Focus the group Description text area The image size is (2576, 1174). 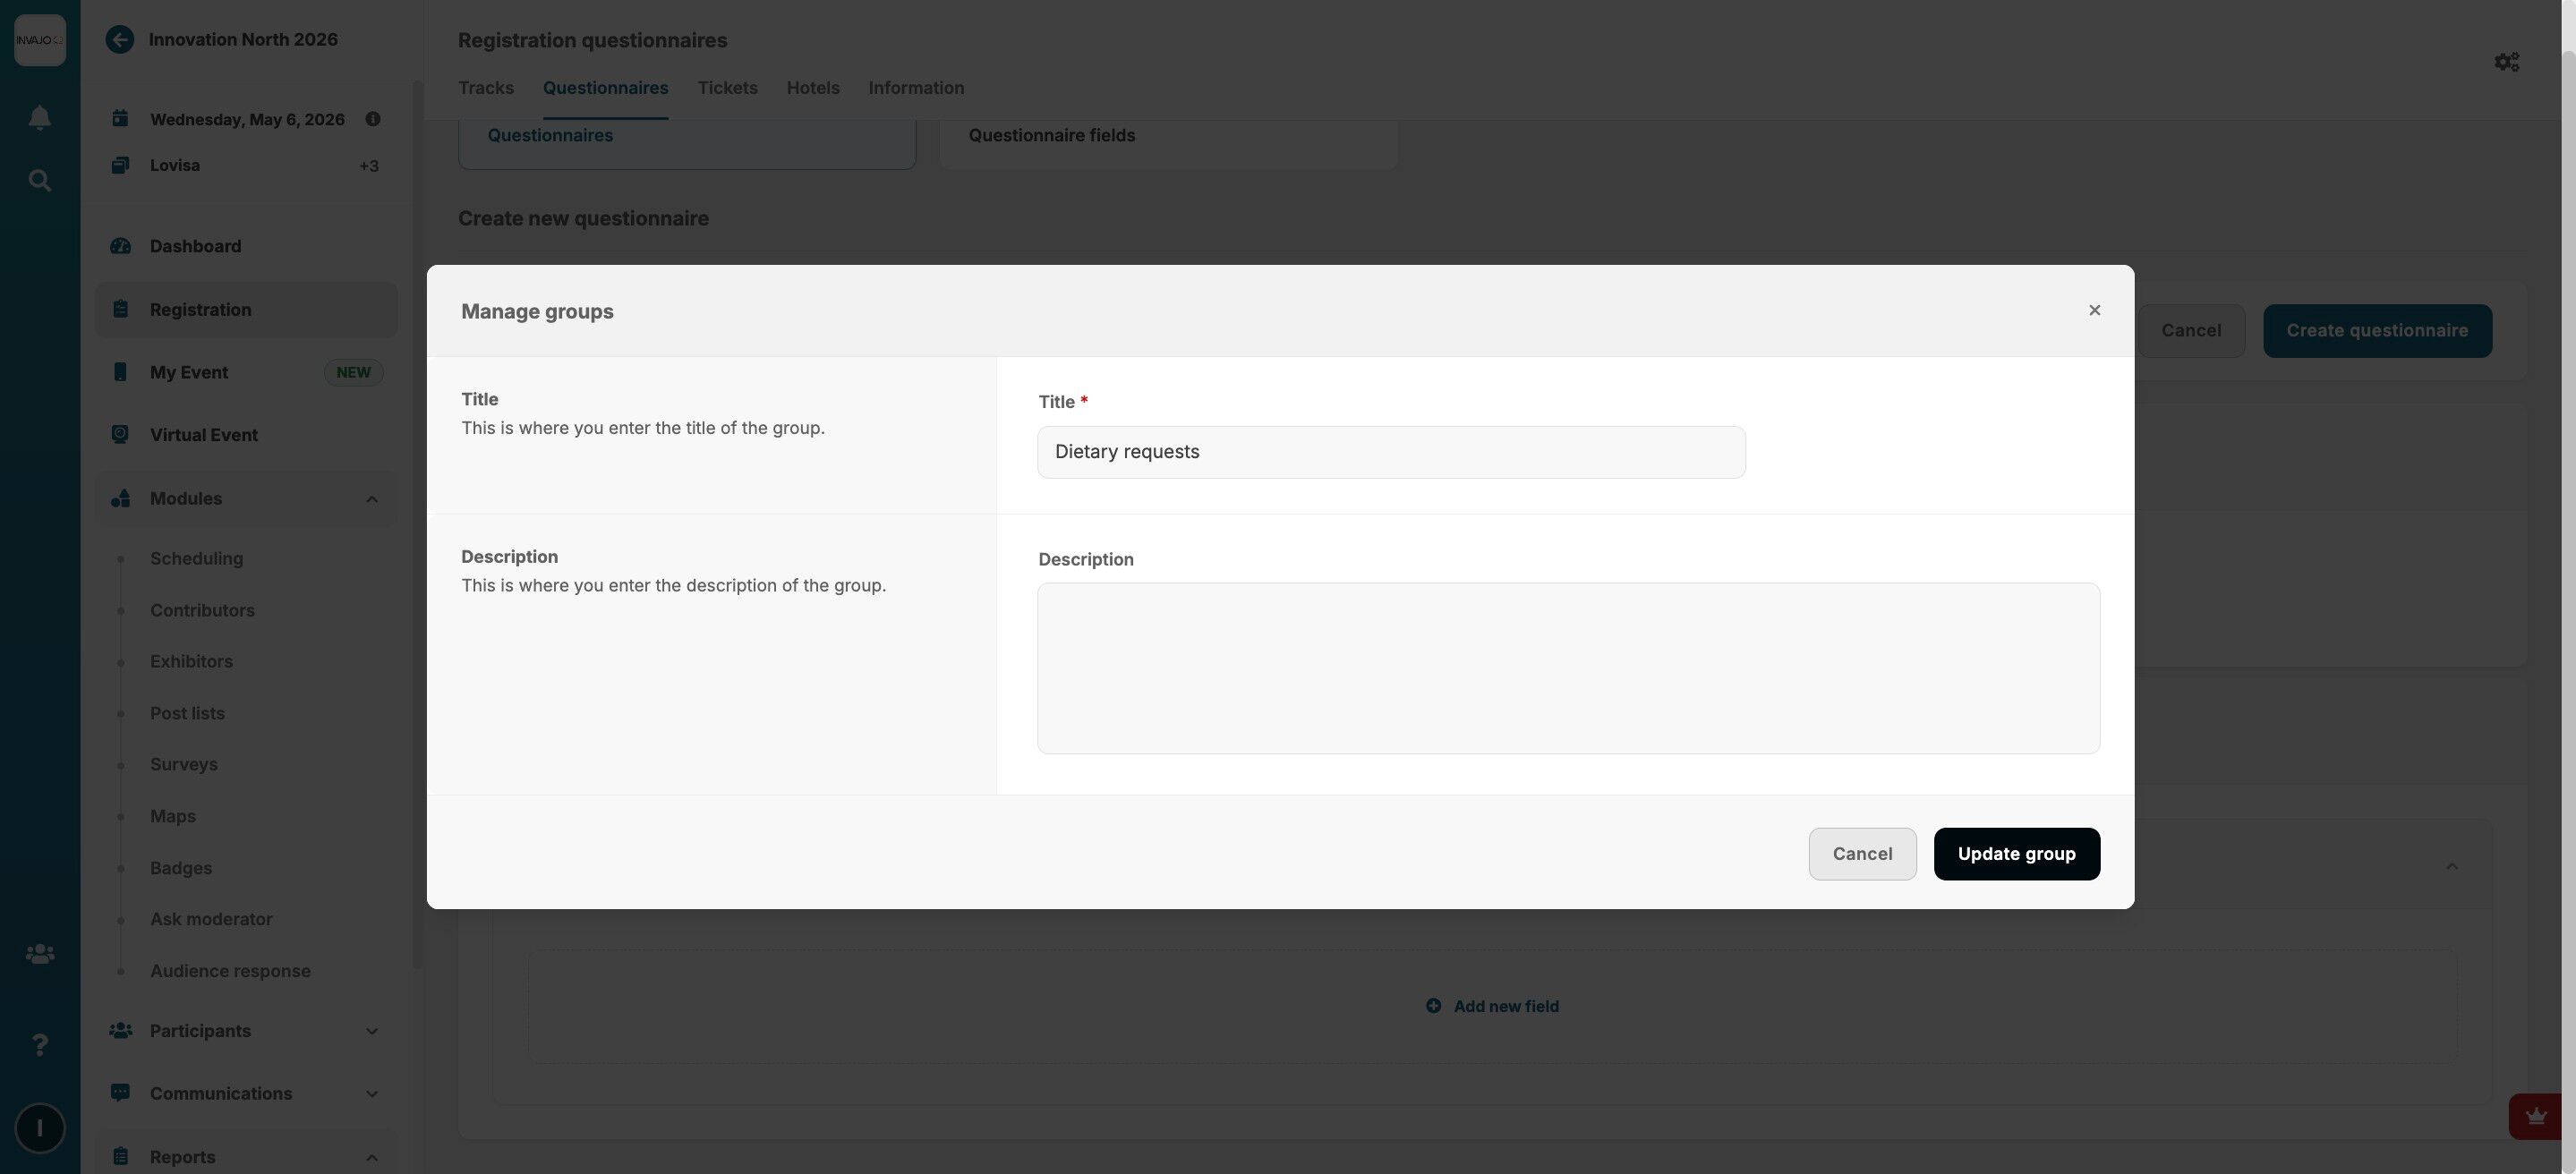click(x=1567, y=668)
